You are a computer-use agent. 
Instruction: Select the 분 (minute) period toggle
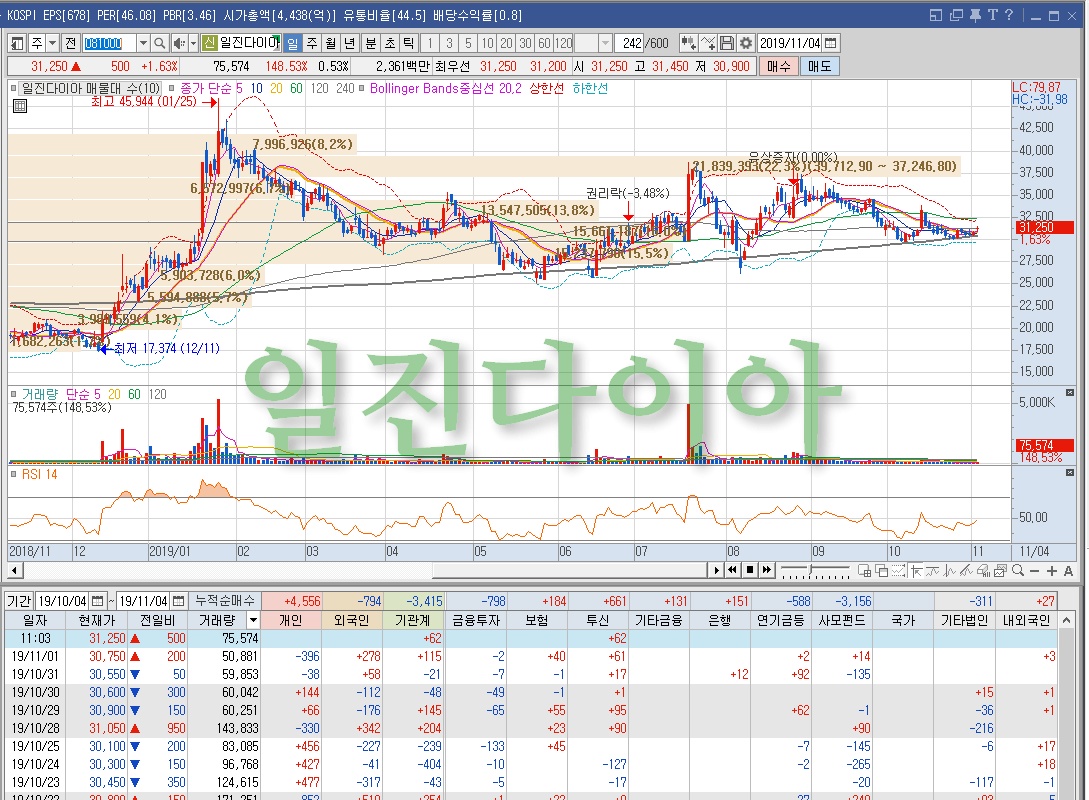(x=371, y=43)
